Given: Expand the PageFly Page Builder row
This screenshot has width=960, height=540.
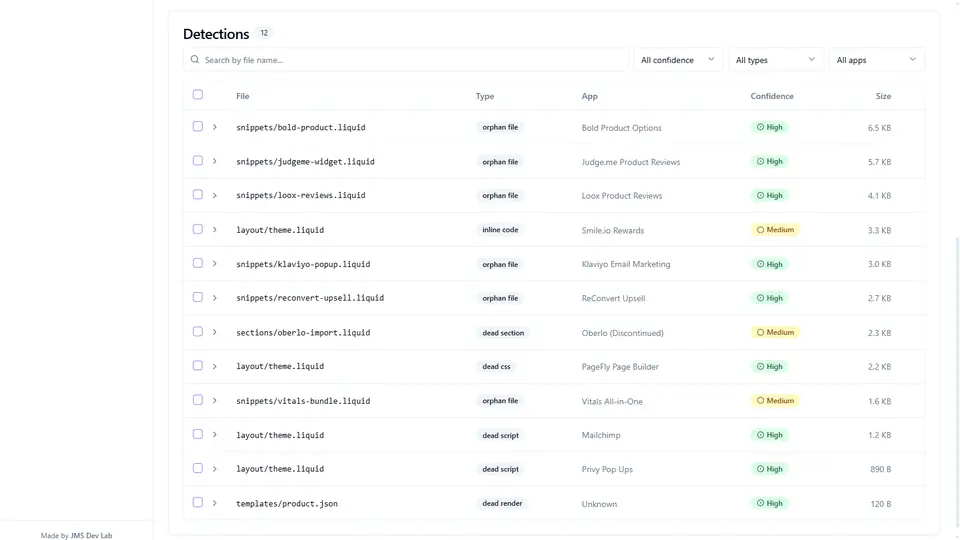Looking at the screenshot, I should (215, 366).
